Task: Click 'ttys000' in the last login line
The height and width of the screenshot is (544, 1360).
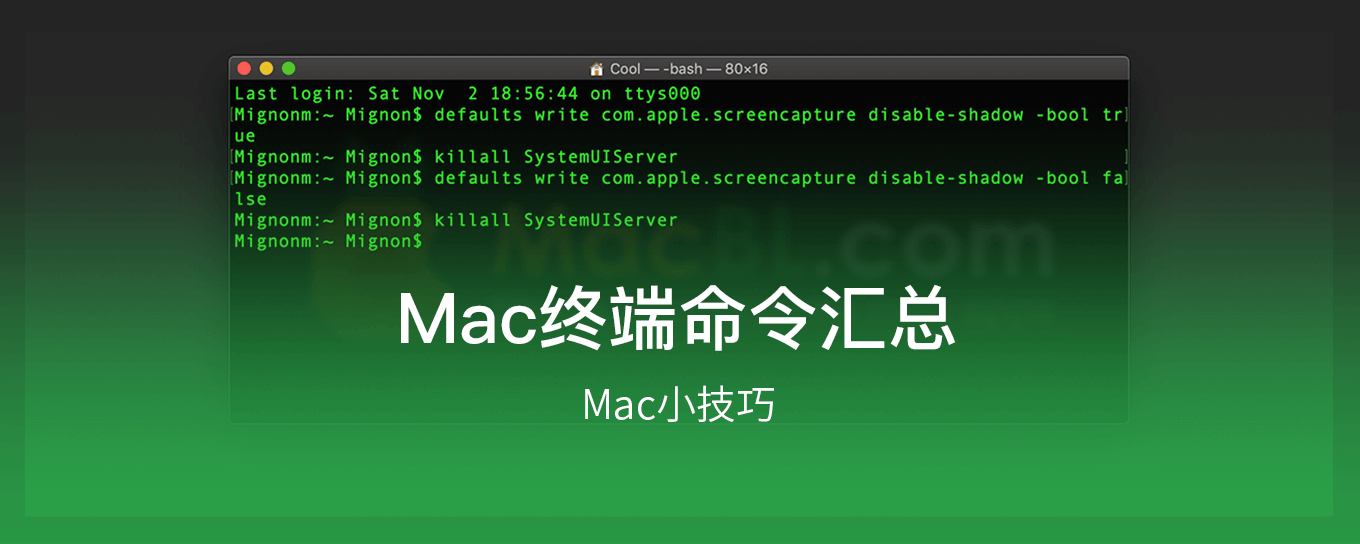Action: pos(662,94)
